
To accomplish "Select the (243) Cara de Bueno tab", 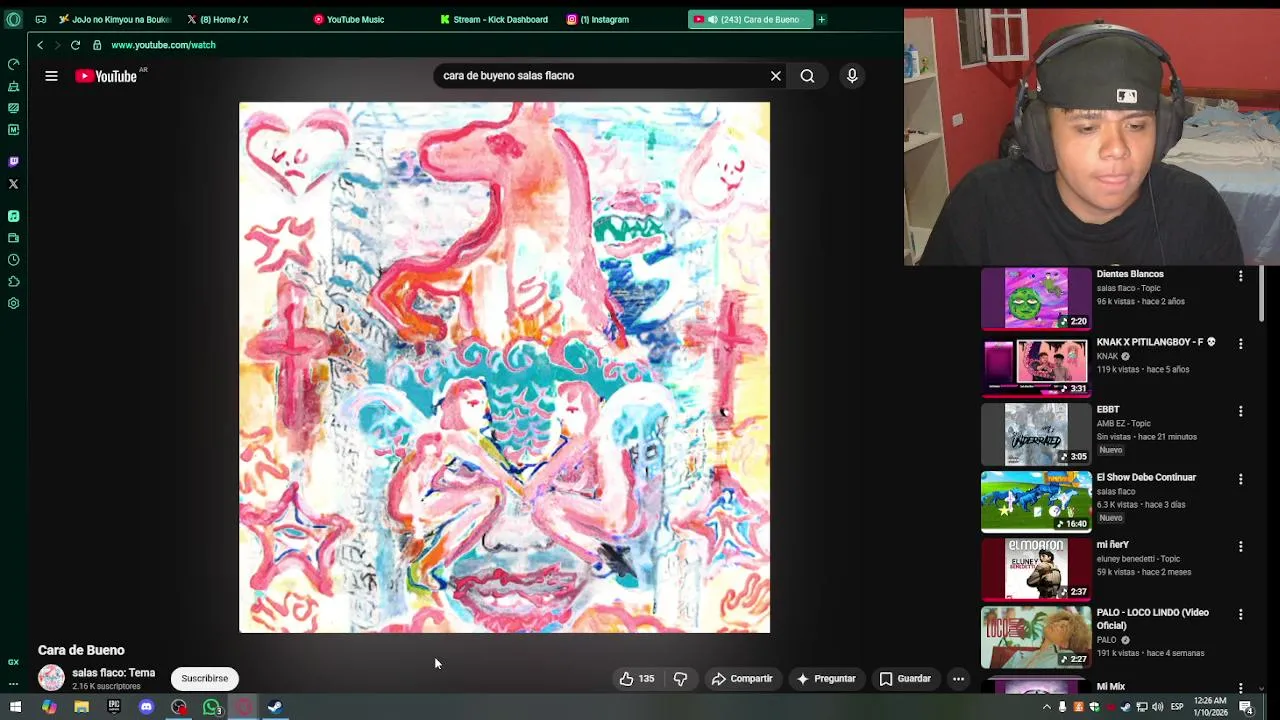I will point(750,19).
